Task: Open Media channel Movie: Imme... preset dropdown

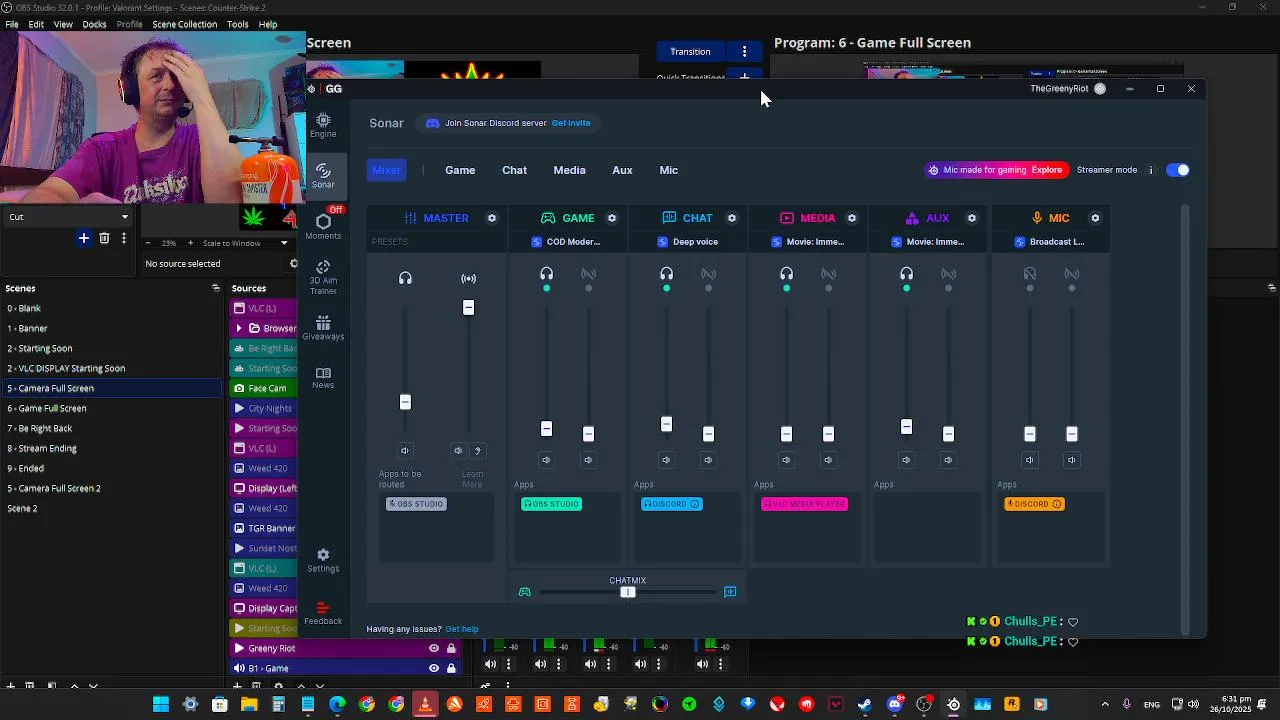Action: click(809, 242)
